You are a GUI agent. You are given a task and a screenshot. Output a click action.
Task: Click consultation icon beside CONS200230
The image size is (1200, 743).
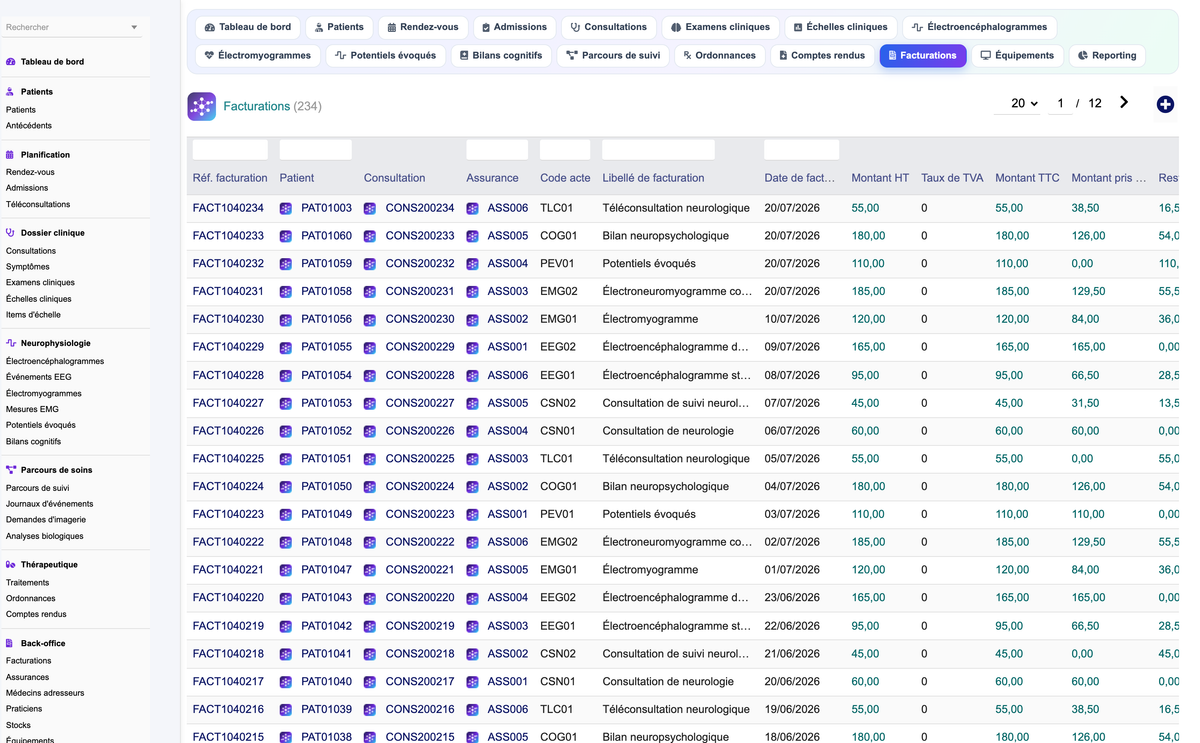coord(370,320)
